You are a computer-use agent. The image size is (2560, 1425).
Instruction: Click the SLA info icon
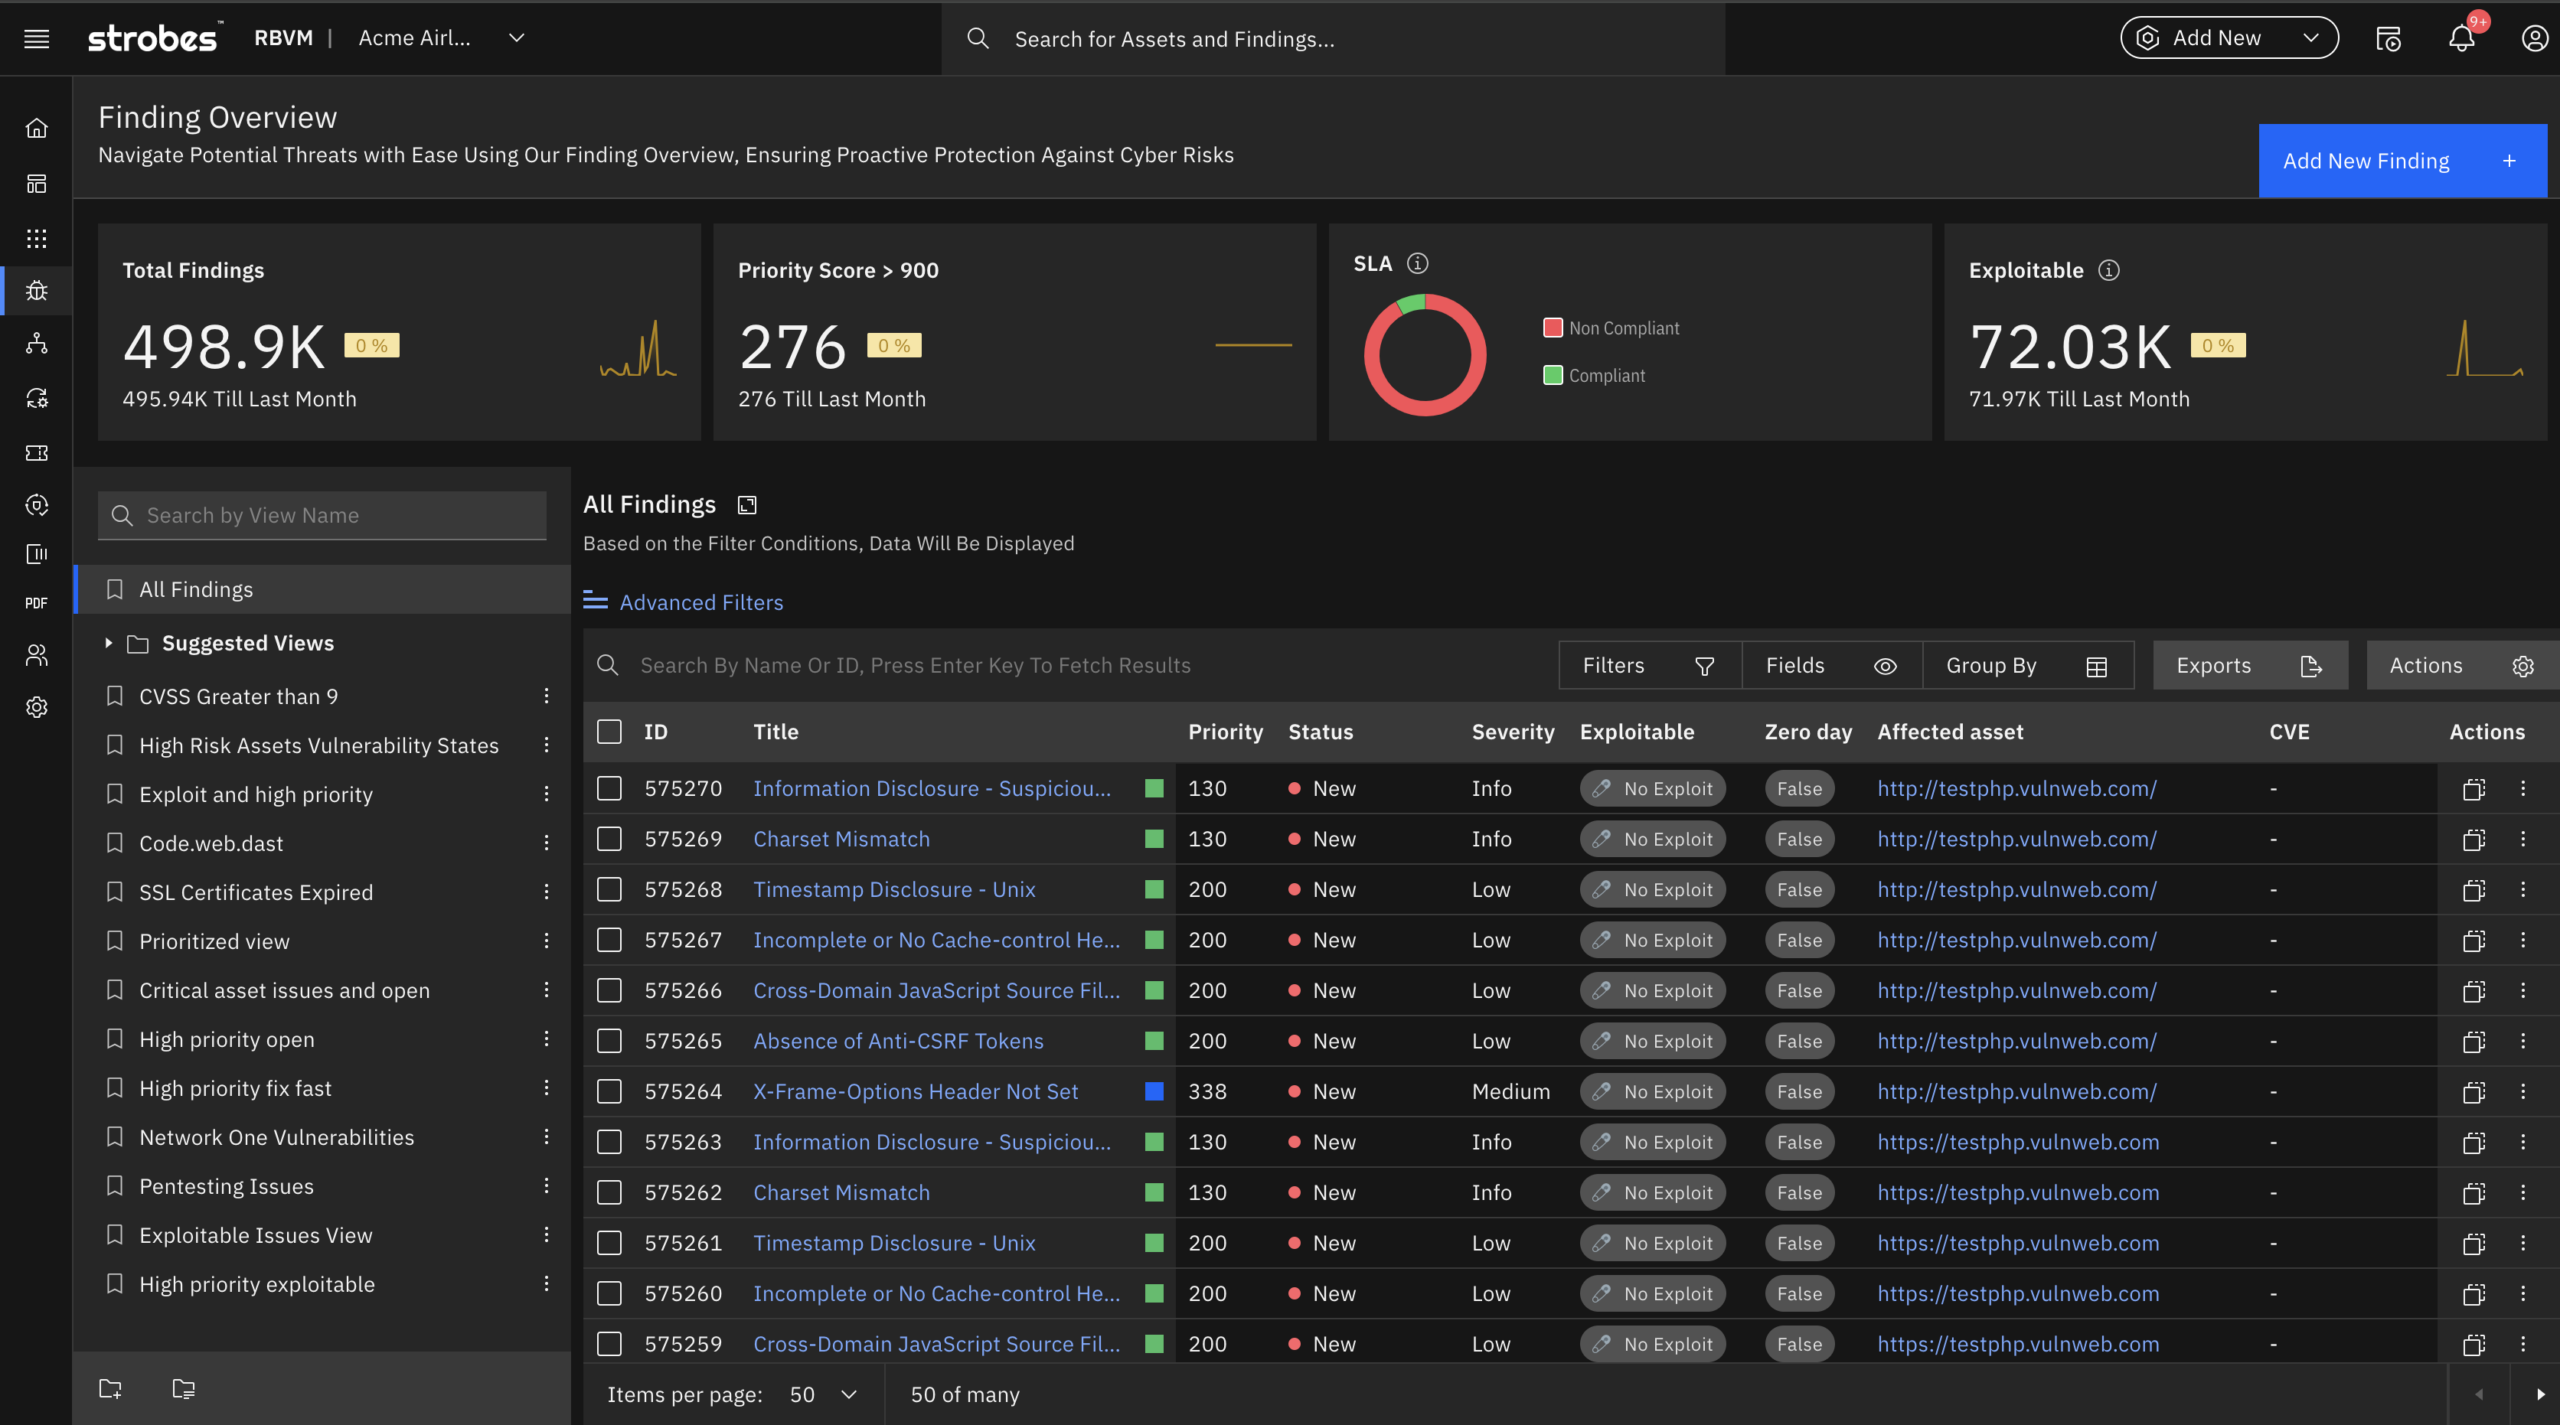coord(1417,263)
